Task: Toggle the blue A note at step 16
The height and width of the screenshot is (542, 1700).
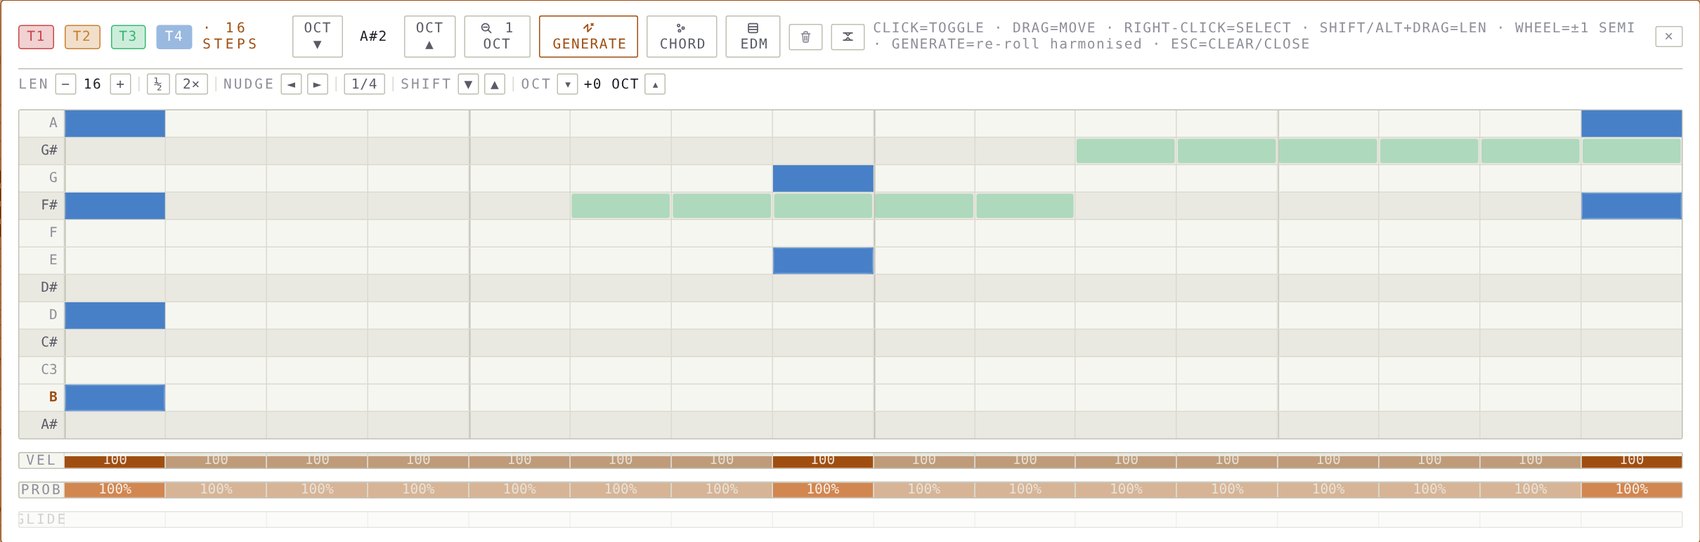Action: (x=1631, y=123)
